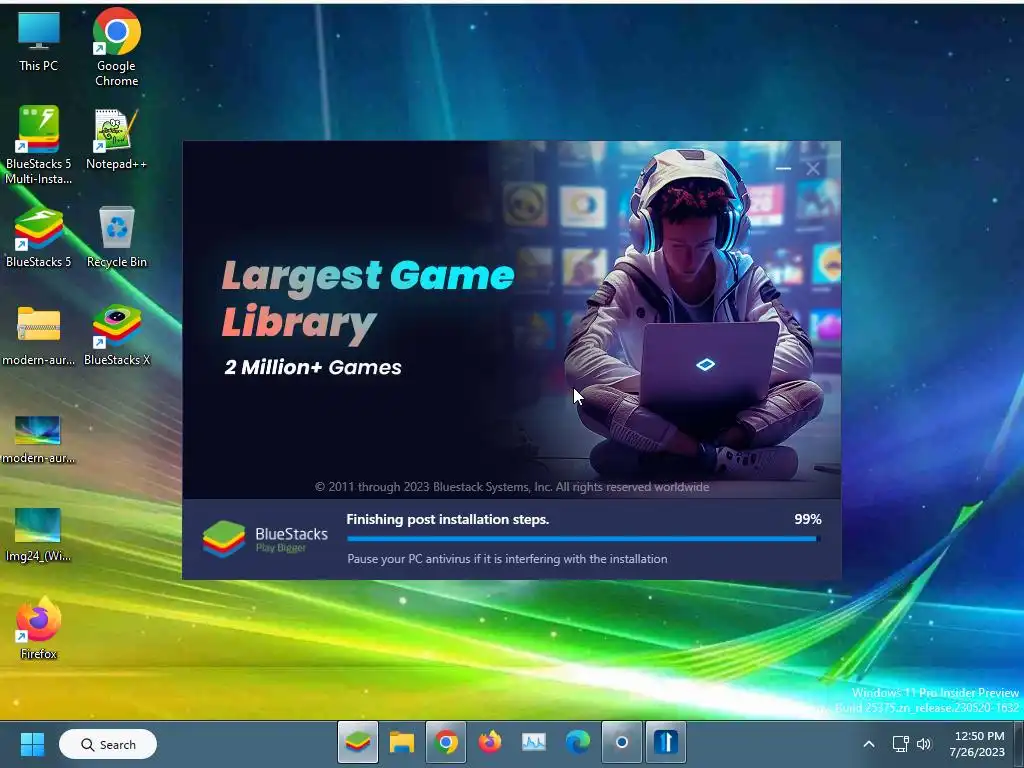The width and height of the screenshot is (1024, 768).
Task: Click the circle-icon app in the taskbar
Action: (622, 743)
